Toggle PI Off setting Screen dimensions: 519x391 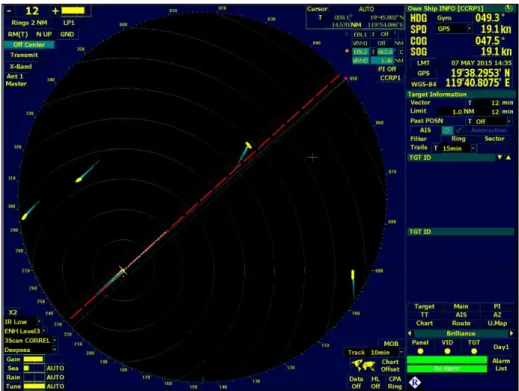tap(387, 69)
